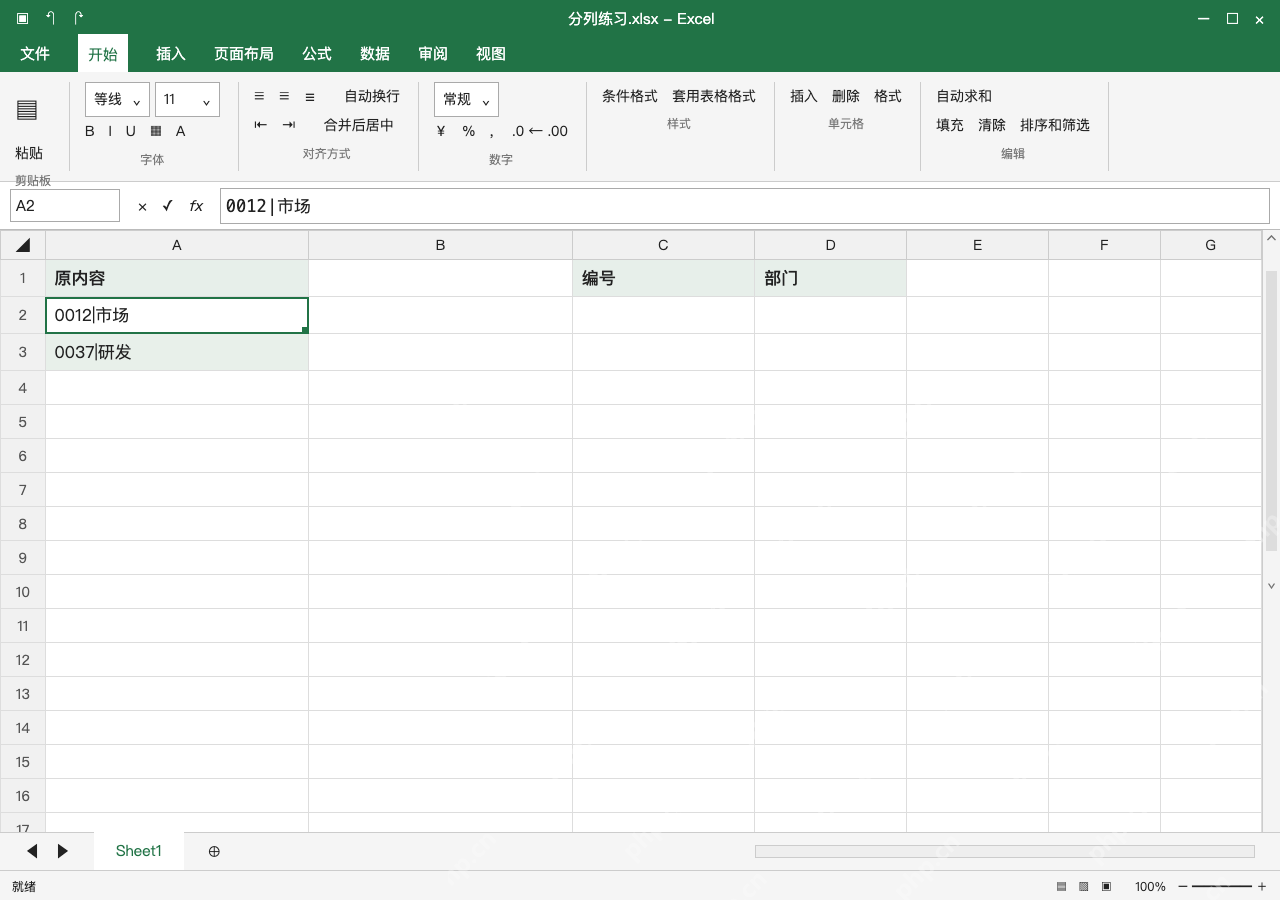Apply font color with the A icon

pyautogui.click(x=181, y=131)
